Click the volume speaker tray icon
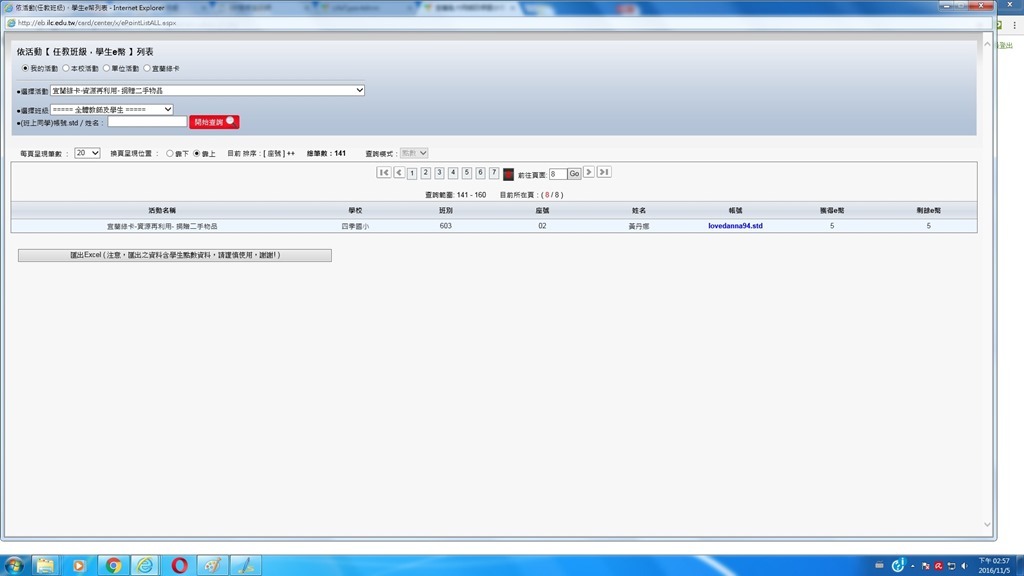The image size is (1024, 576). coord(965,566)
